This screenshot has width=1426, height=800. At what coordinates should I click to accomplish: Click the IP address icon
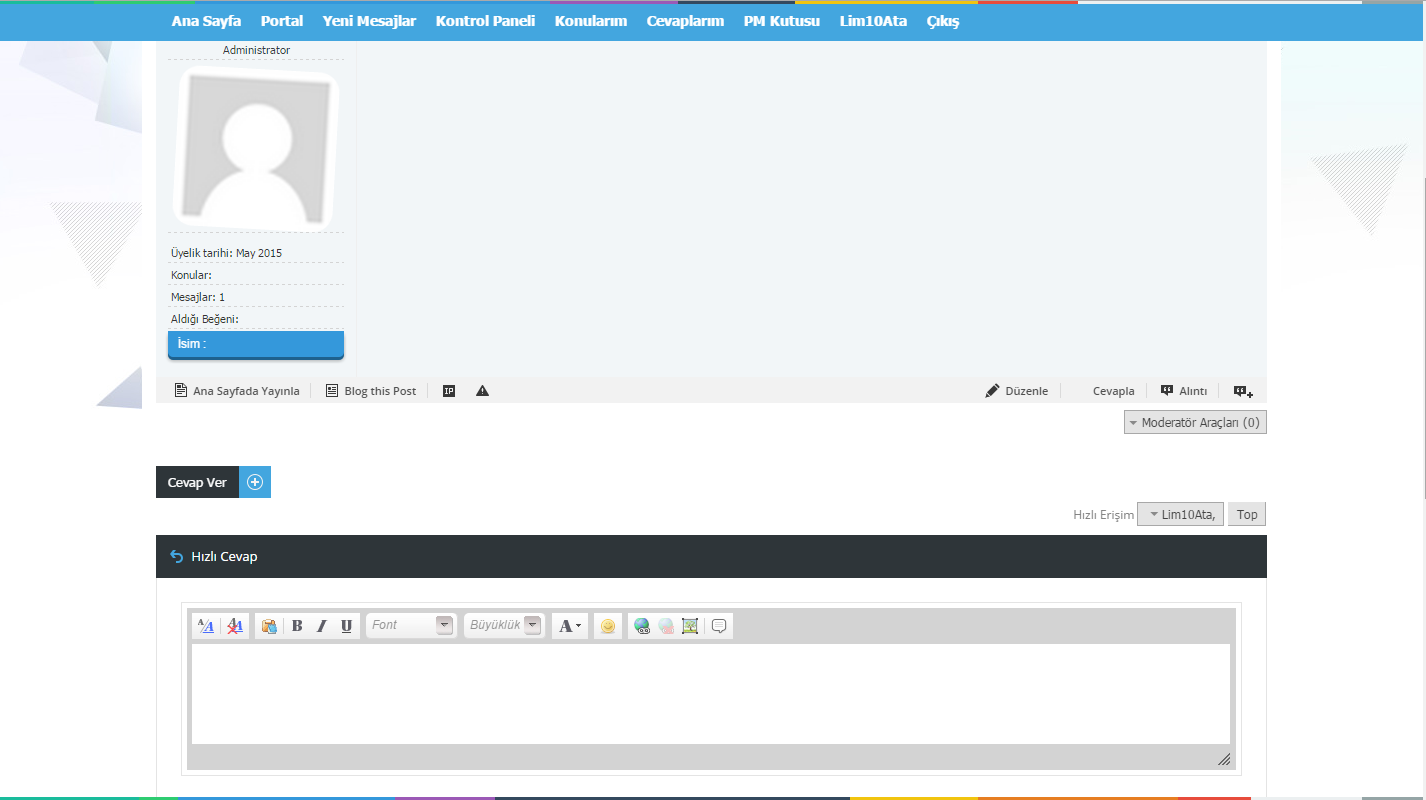click(449, 391)
